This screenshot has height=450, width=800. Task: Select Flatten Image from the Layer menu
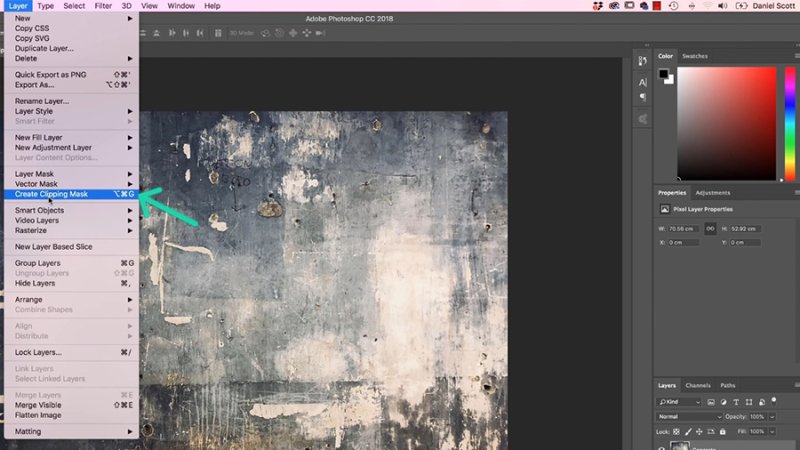(38, 415)
